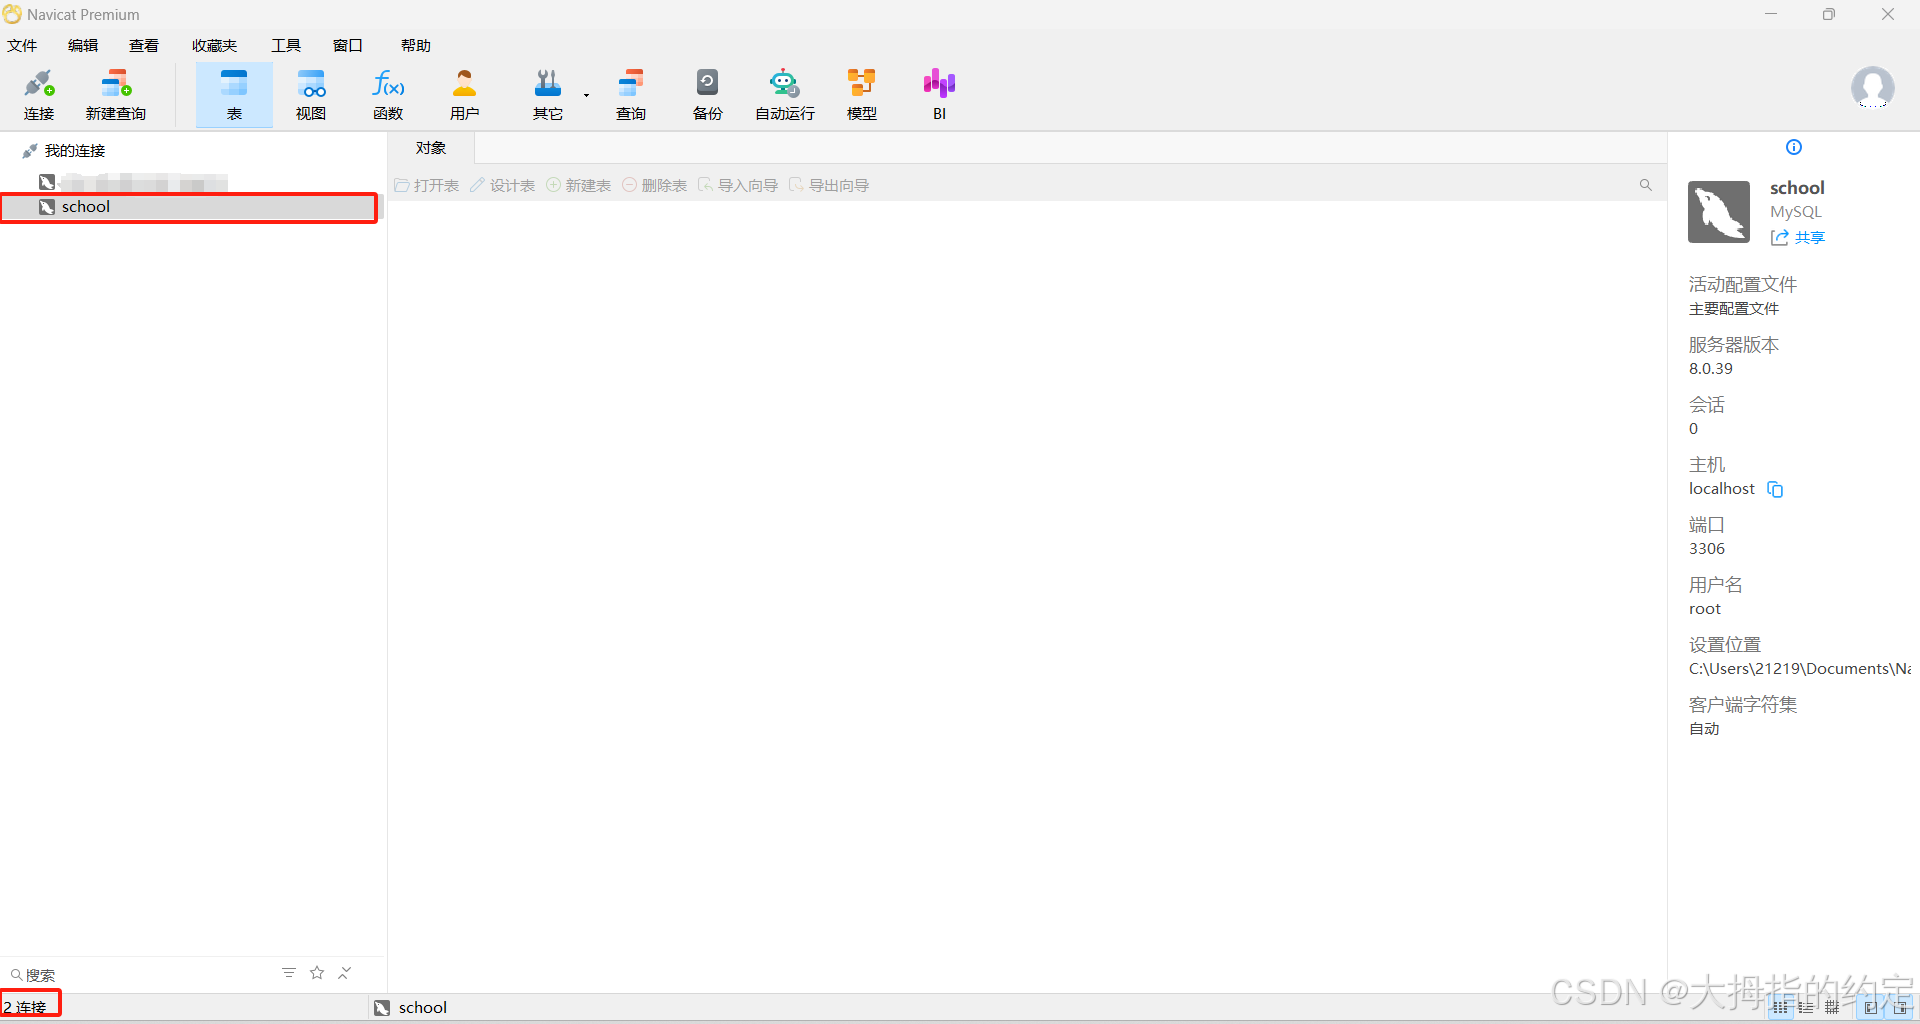Copy the localhost host value
This screenshot has width=1920, height=1024.
(x=1775, y=489)
